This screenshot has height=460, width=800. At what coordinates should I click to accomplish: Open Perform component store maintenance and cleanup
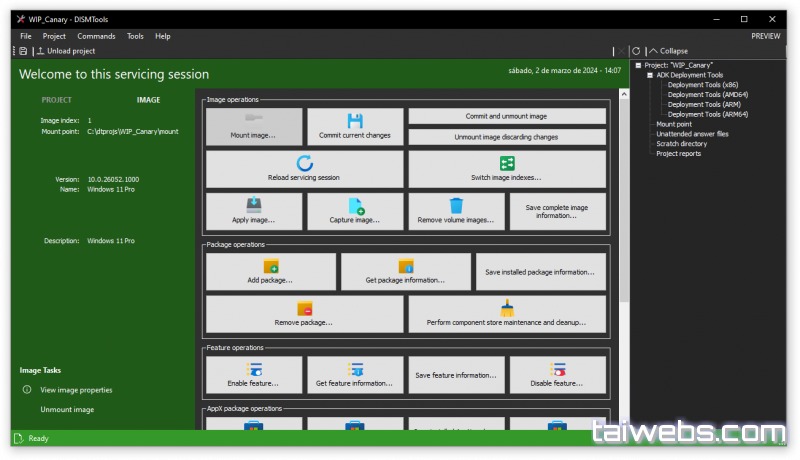click(506, 313)
